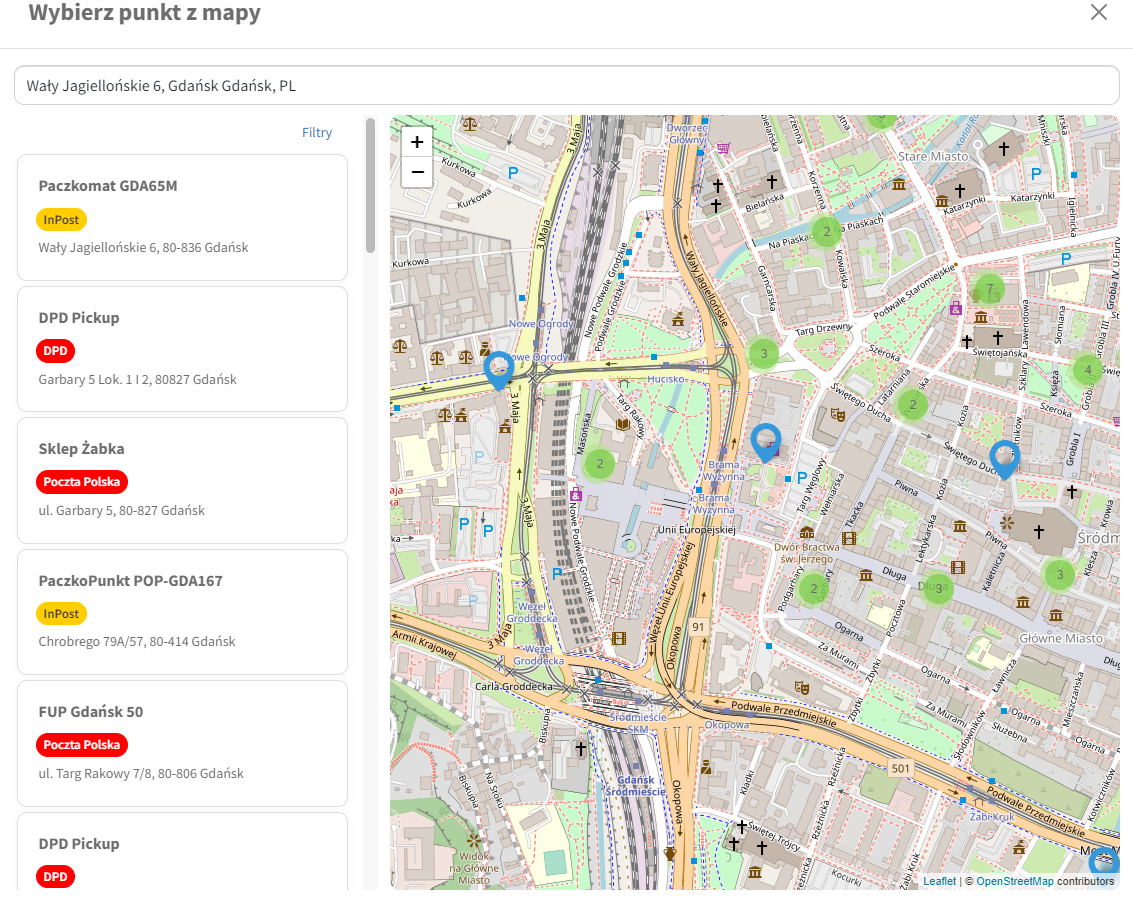1133x901 pixels.
Task: Click the address search field
Action: 566,85
